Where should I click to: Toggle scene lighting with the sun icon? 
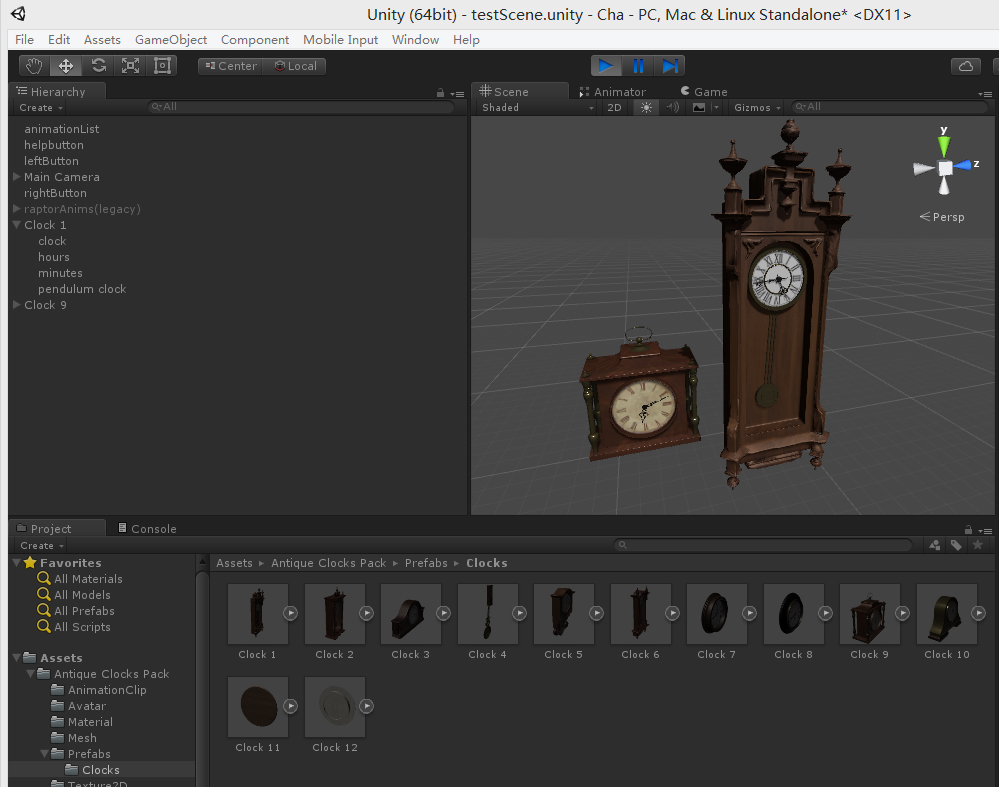click(x=647, y=107)
